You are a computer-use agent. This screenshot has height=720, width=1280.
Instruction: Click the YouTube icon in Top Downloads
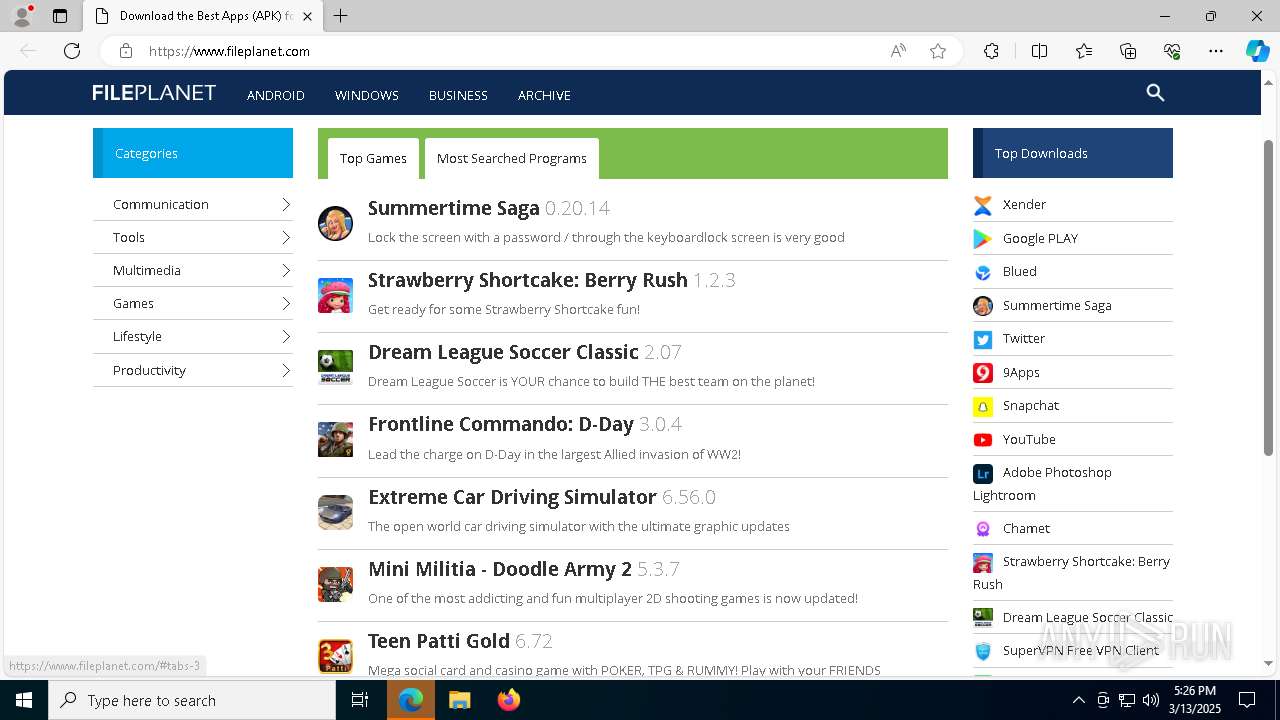tap(983, 439)
